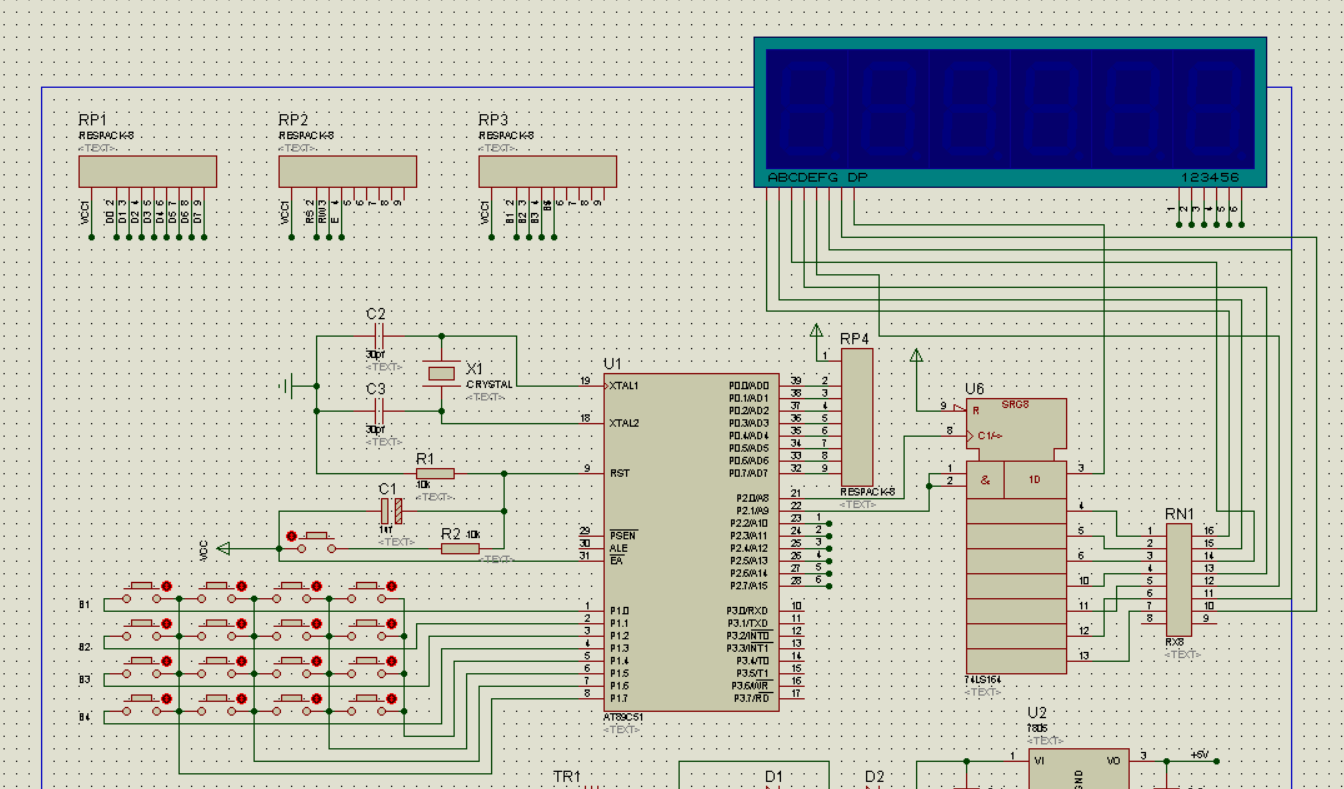Click the VCC power terminal arrow

coord(223,548)
